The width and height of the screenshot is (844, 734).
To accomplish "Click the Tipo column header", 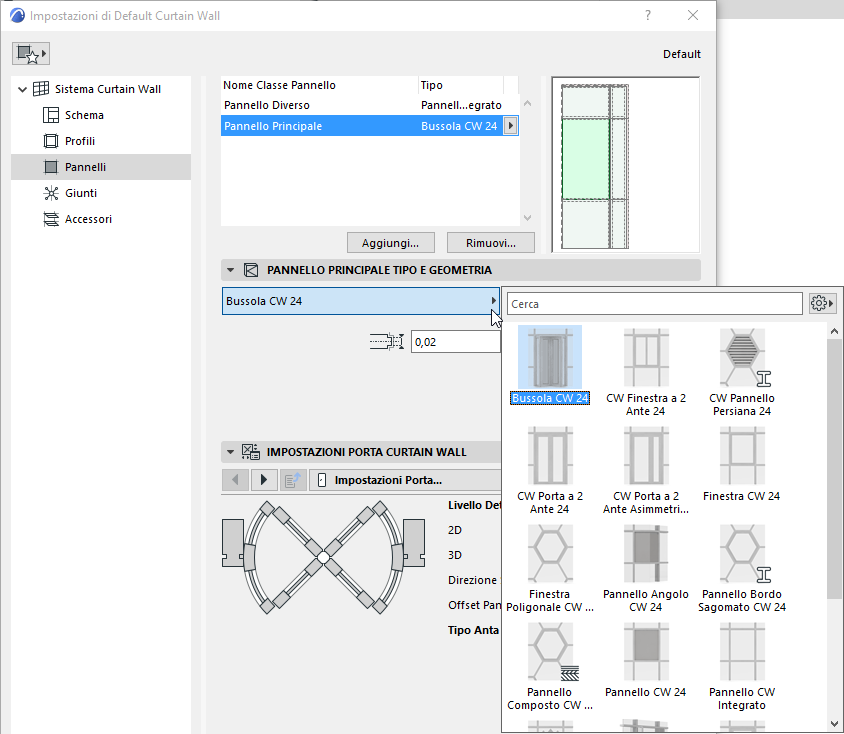I will 461,85.
